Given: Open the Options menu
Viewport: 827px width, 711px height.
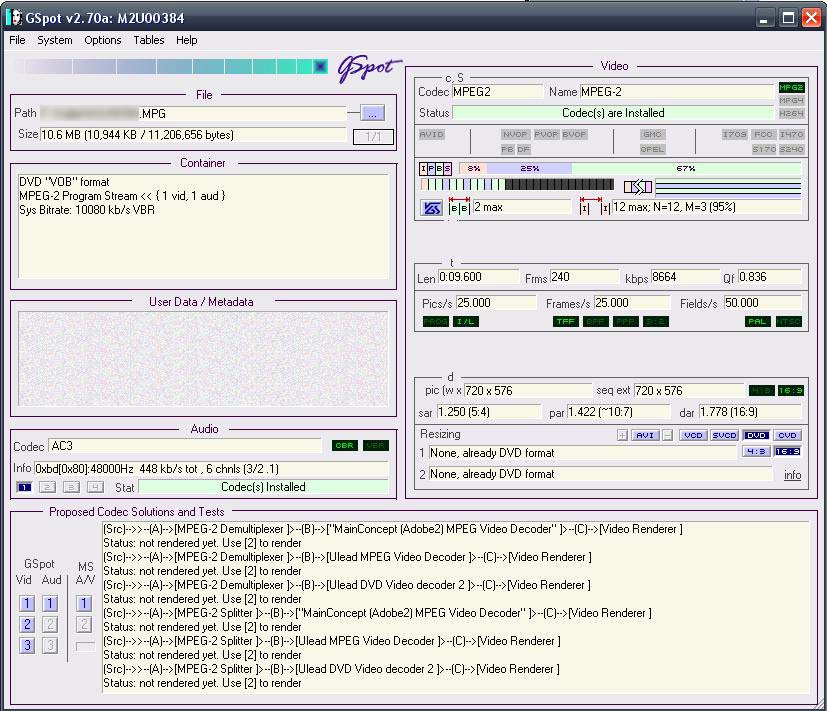Looking at the screenshot, I should (103, 40).
